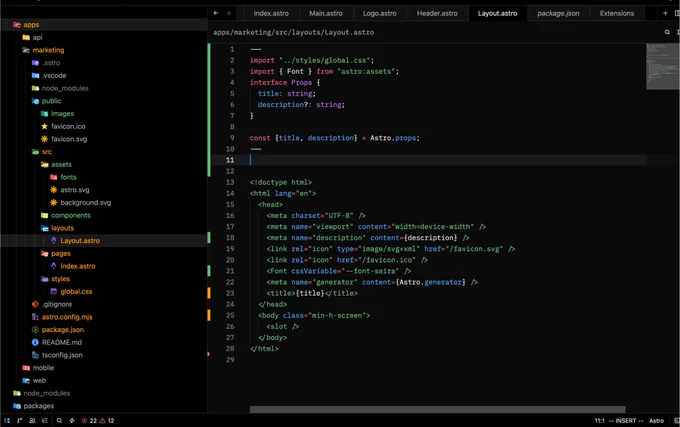The image size is (680, 427).
Task: Collapse the styles folder
Action: [x=56, y=279]
